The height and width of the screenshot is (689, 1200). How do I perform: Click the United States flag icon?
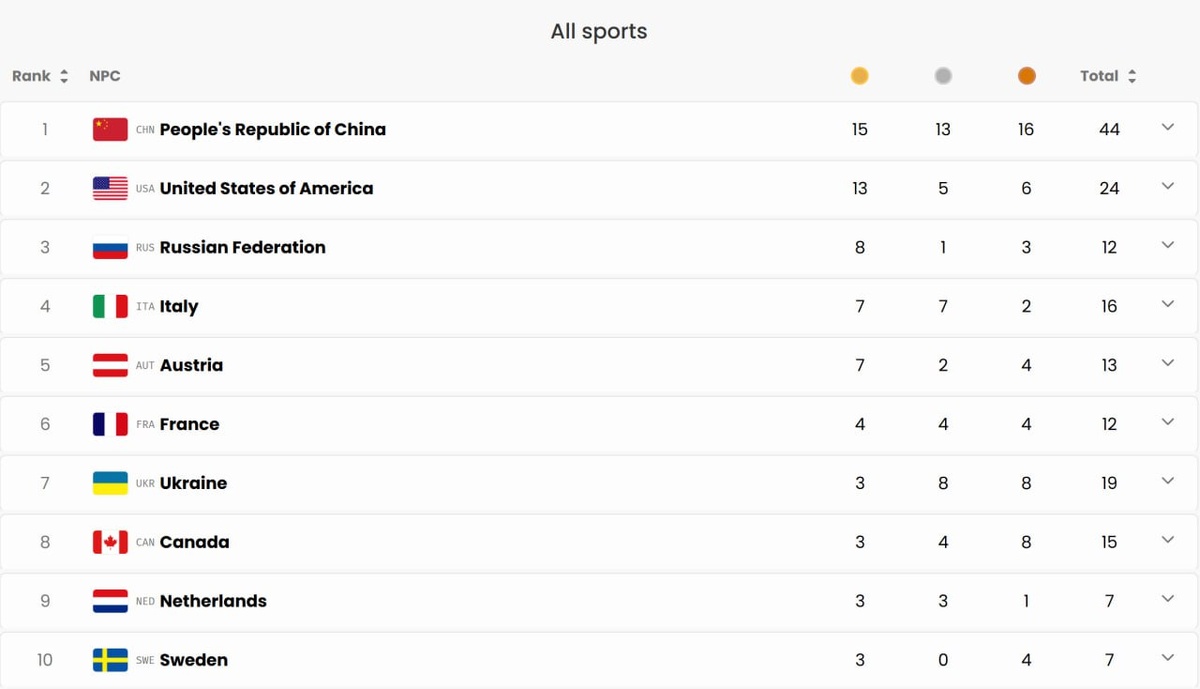[110, 188]
